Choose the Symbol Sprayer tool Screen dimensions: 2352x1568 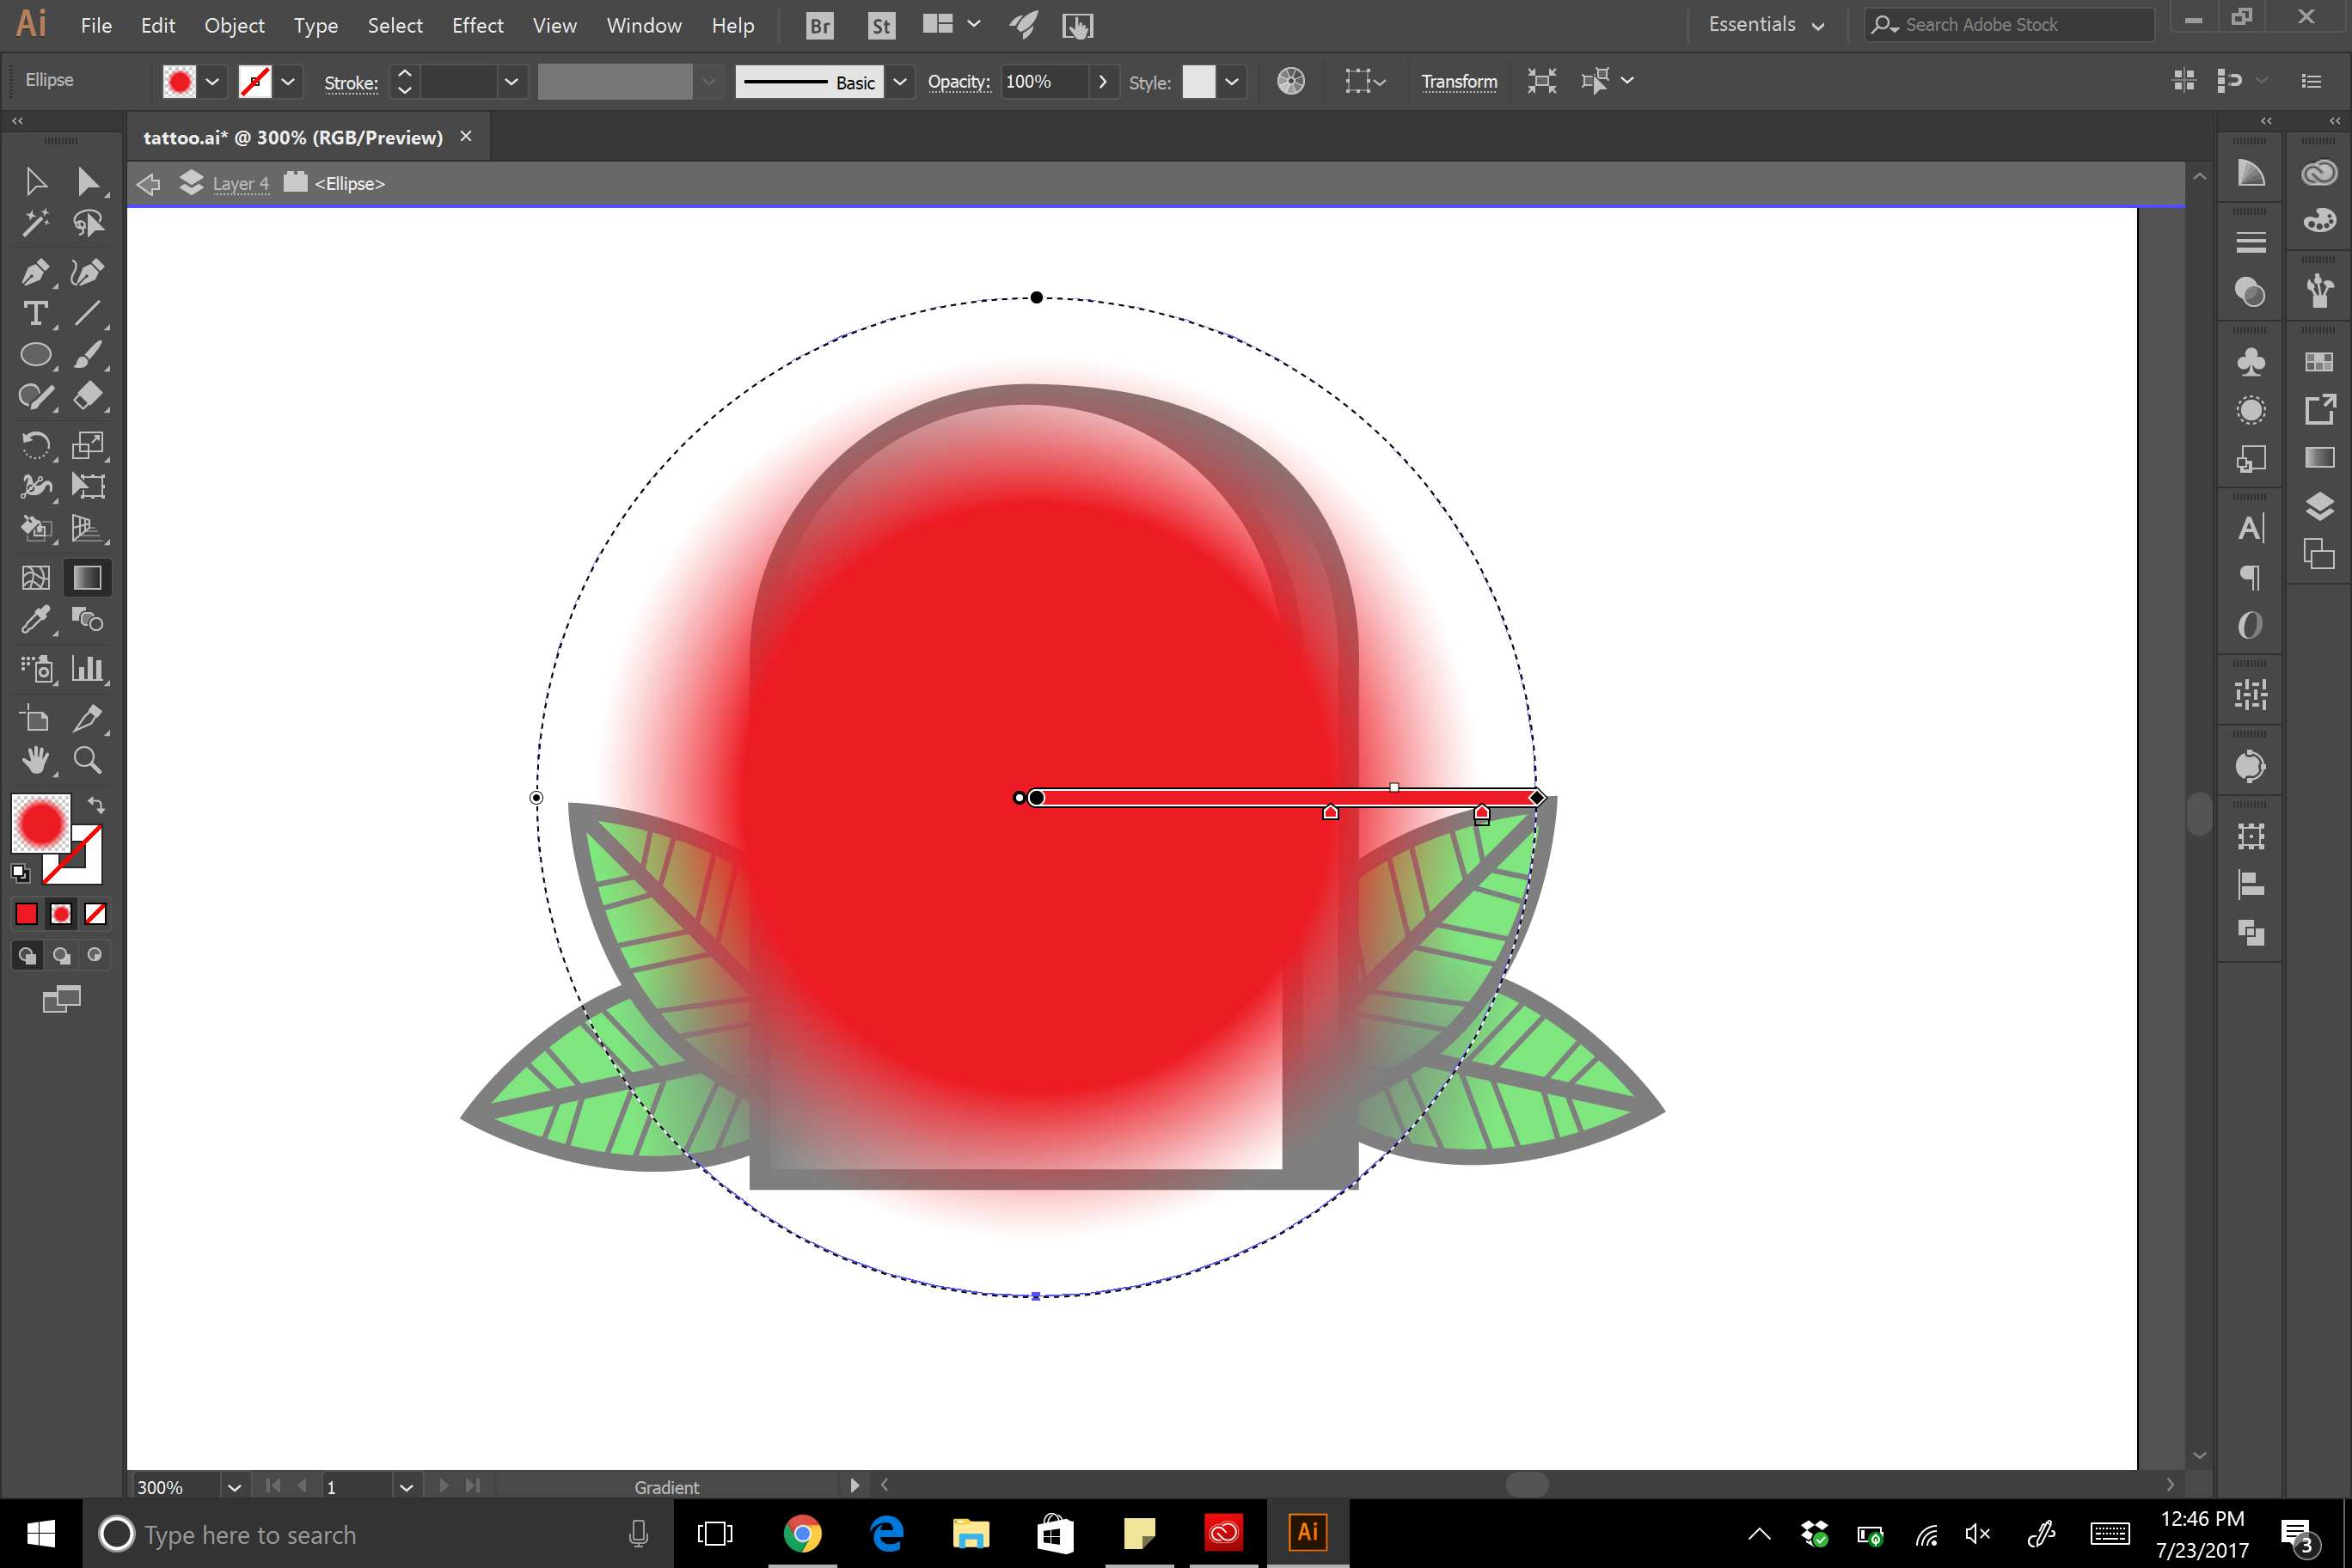click(x=36, y=669)
